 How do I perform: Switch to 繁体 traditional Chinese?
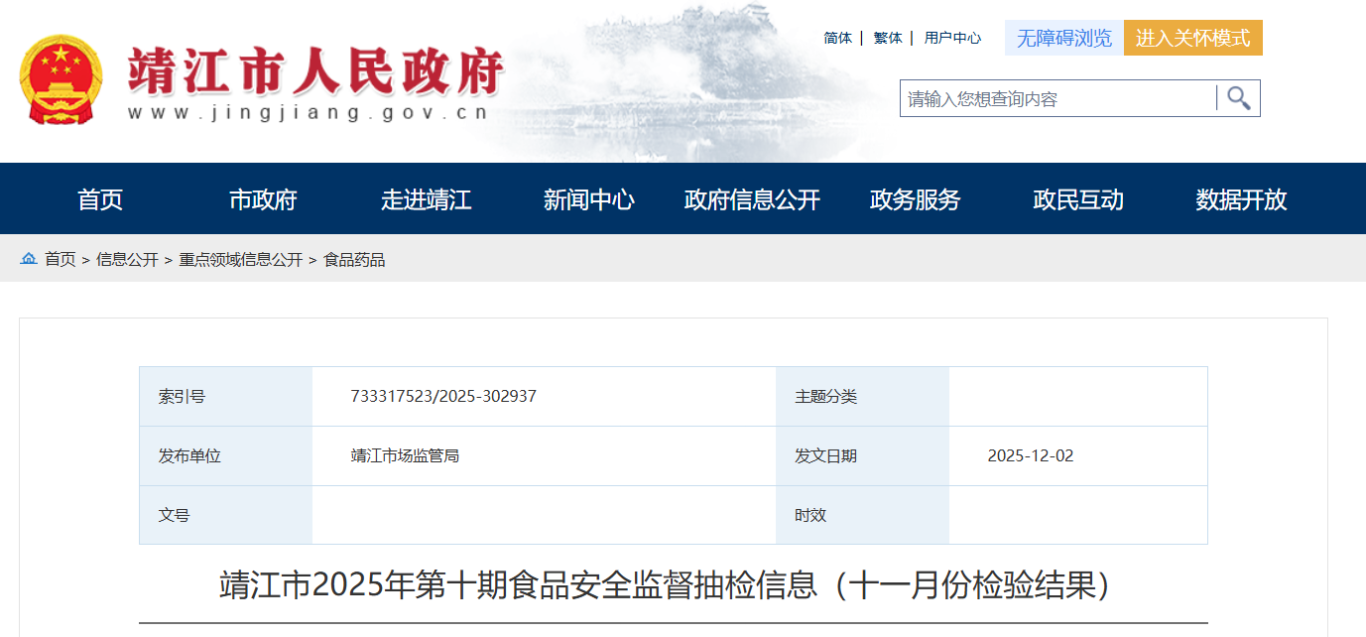coord(887,38)
